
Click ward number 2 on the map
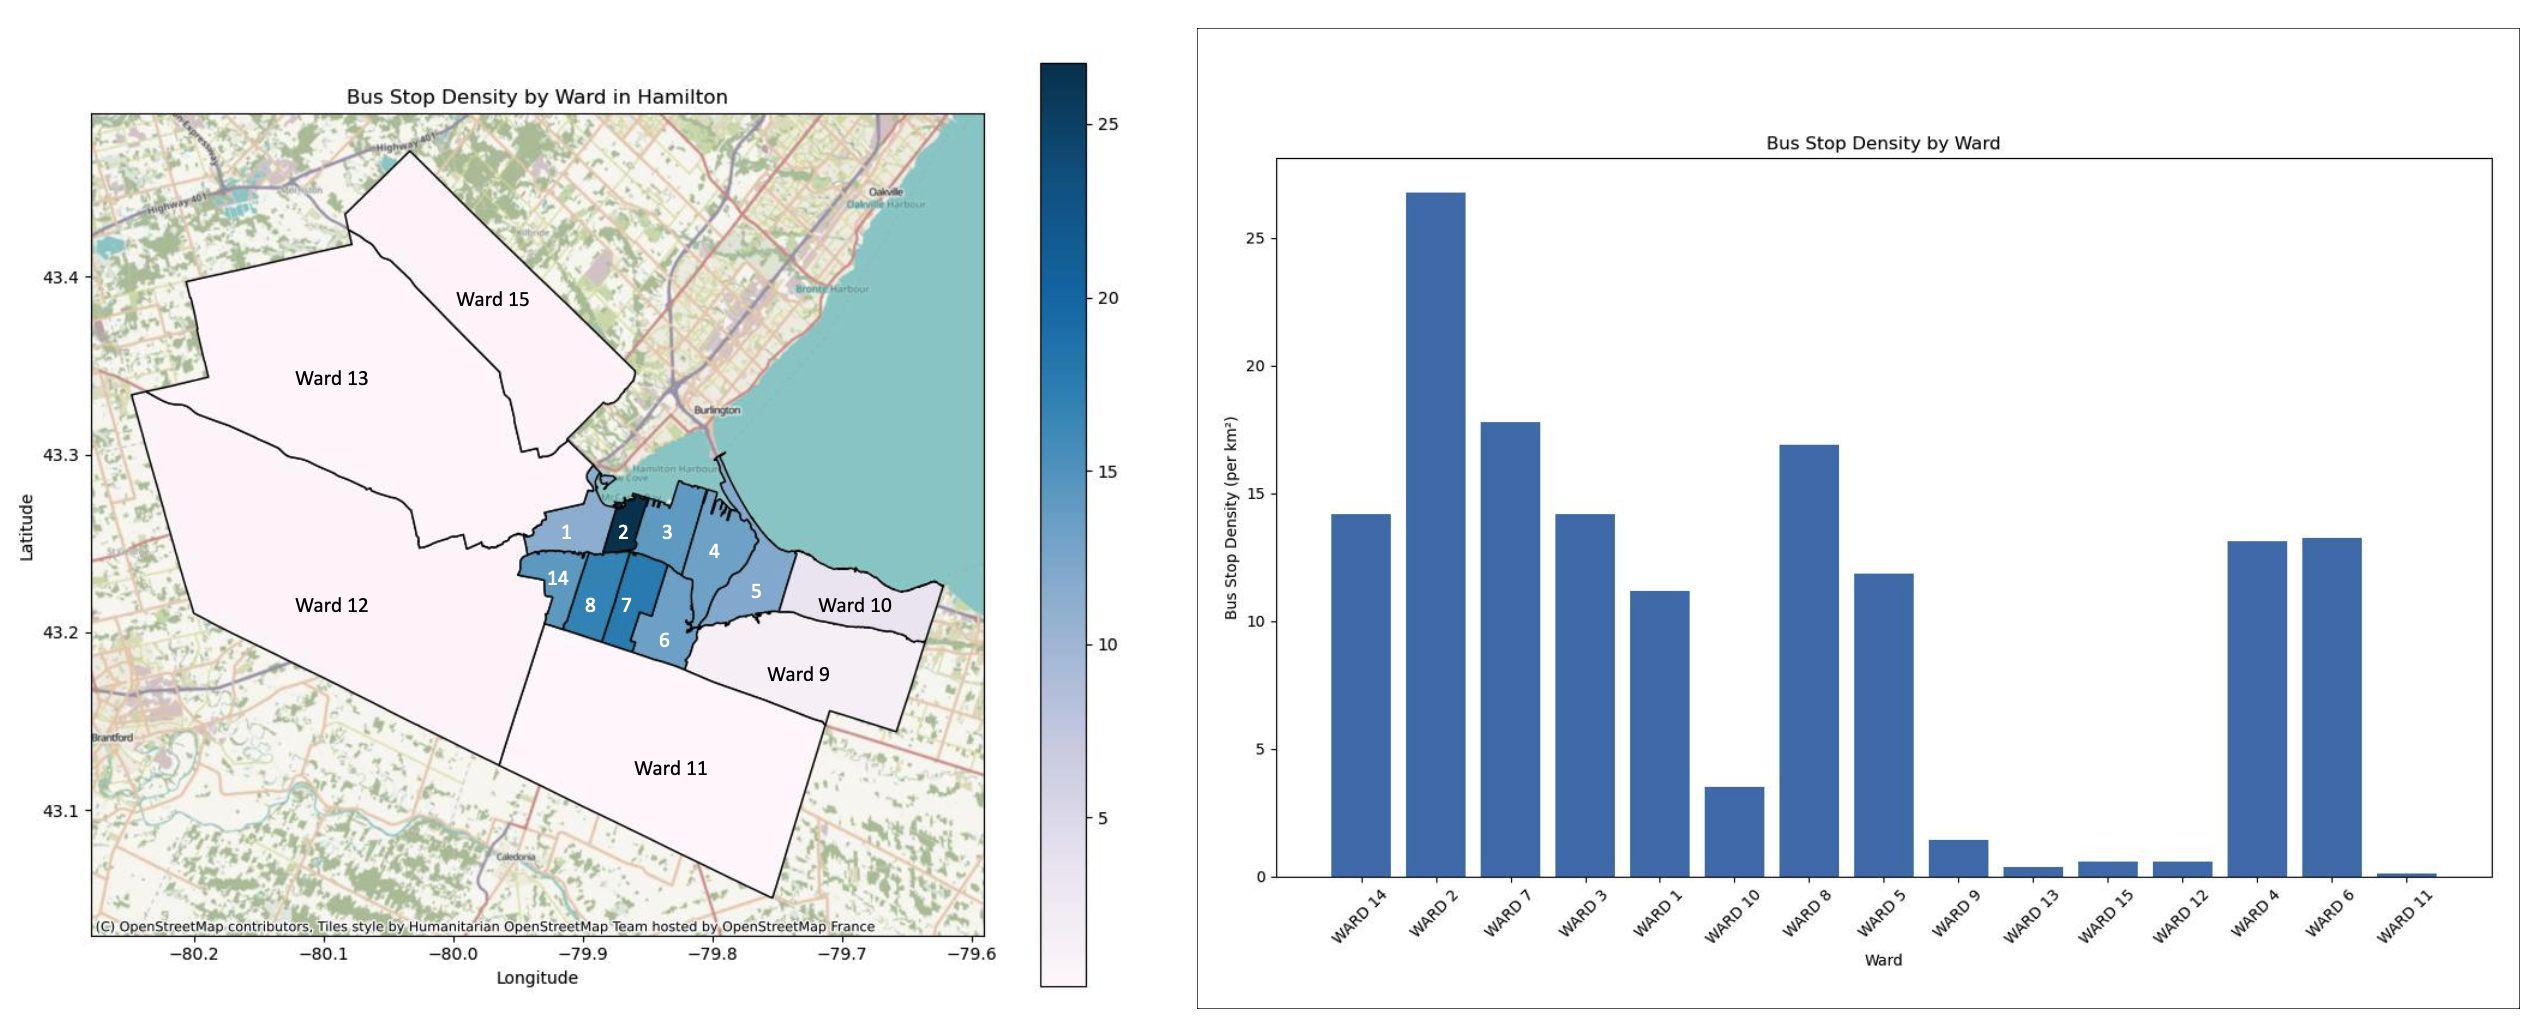623,532
